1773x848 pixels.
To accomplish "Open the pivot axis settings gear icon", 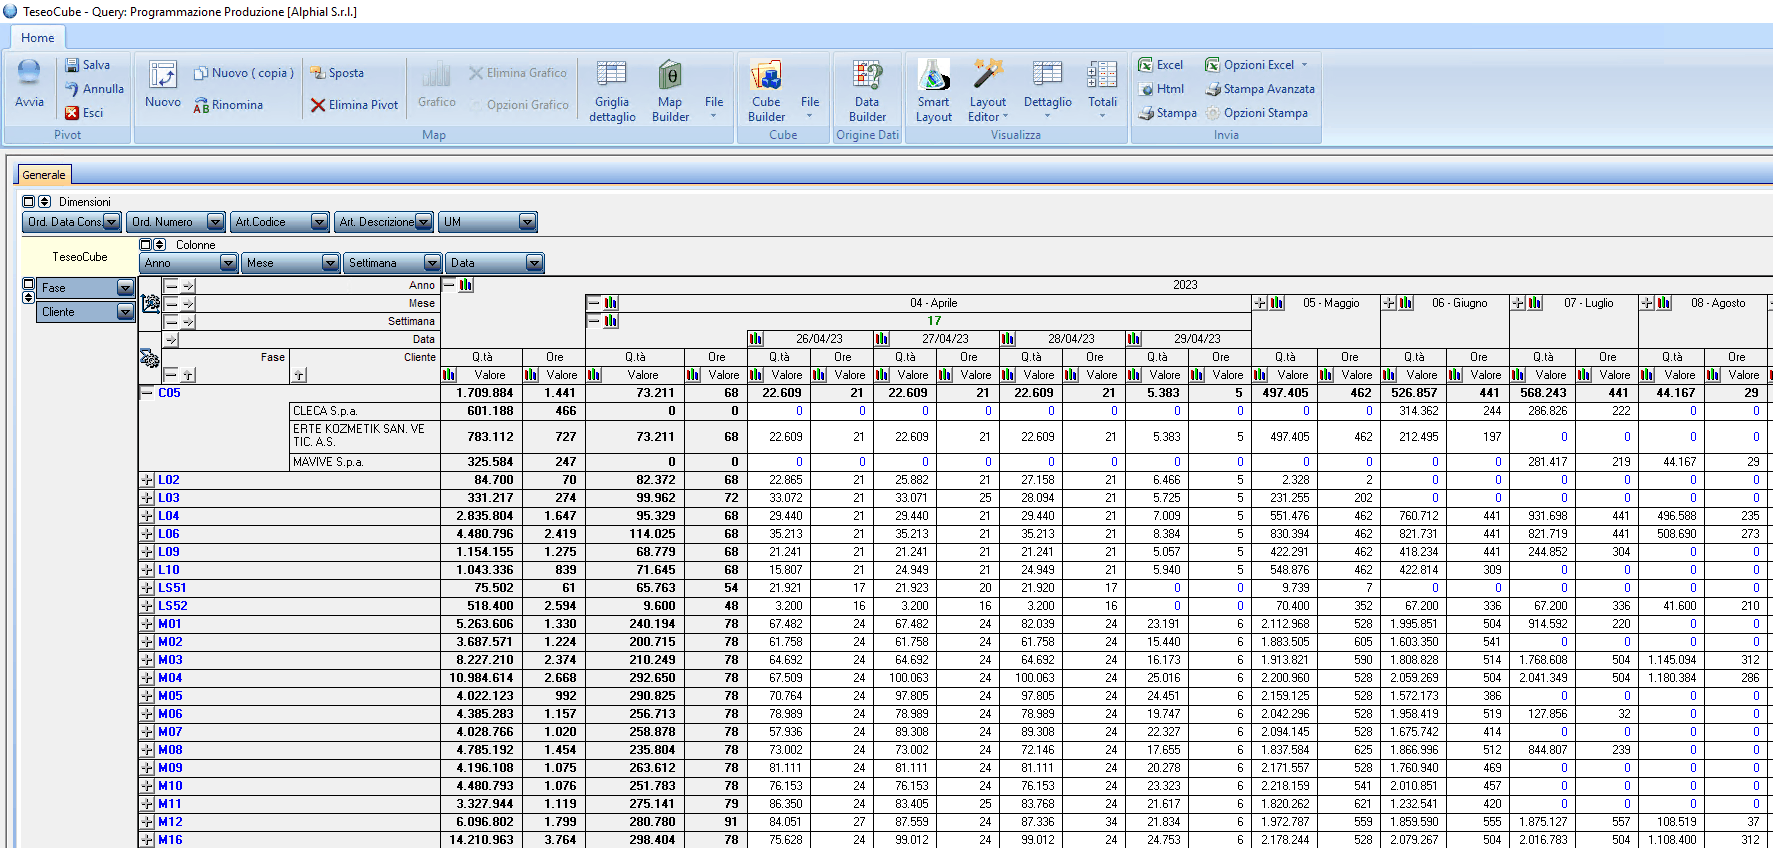I will click(x=150, y=303).
